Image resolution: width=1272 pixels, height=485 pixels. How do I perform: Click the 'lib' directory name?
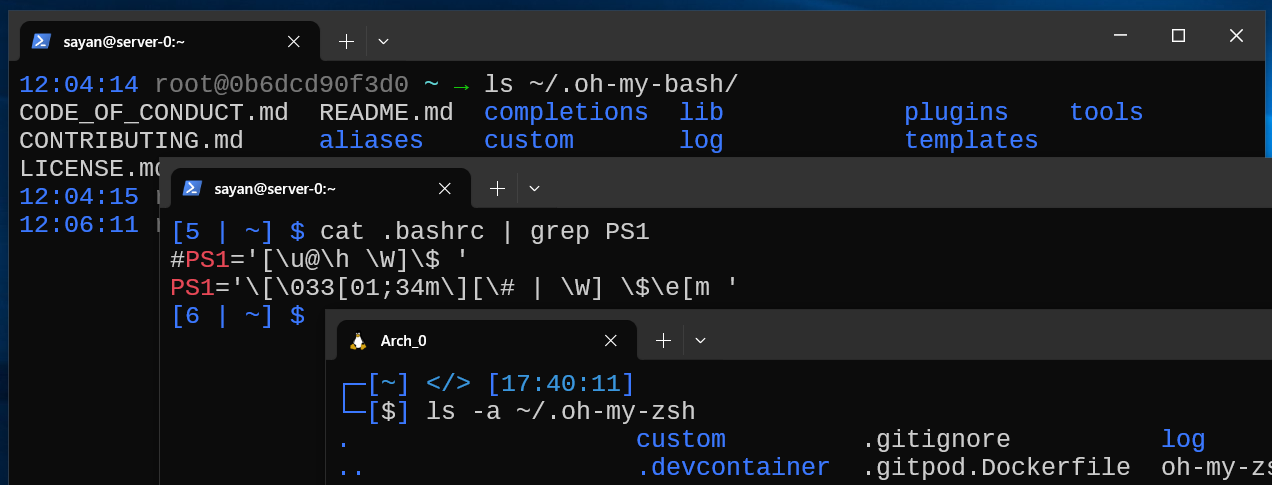point(701,113)
